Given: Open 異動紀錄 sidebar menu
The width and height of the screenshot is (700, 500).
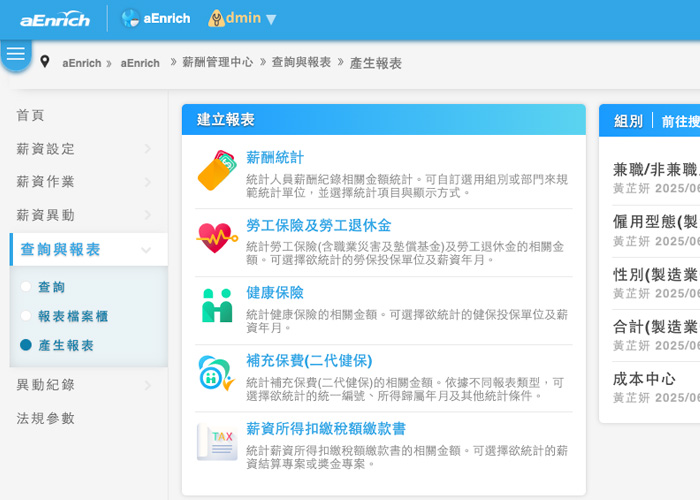Looking at the screenshot, I should point(46,385).
